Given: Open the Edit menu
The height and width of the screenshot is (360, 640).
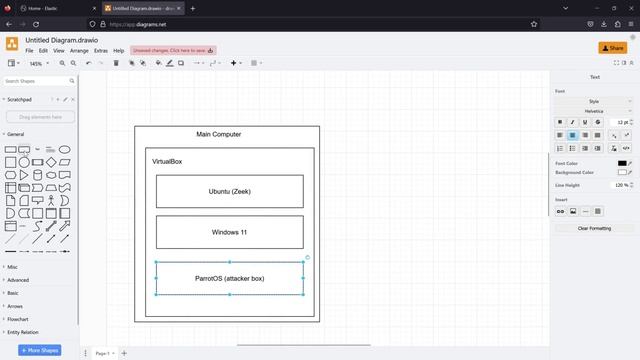Looking at the screenshot, I should (43, 51).
